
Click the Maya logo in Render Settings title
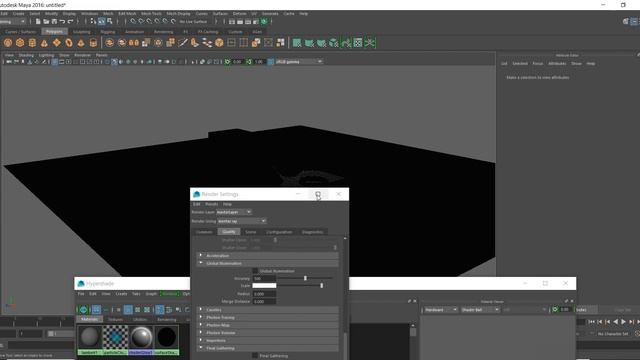click(x=196, y=194)
